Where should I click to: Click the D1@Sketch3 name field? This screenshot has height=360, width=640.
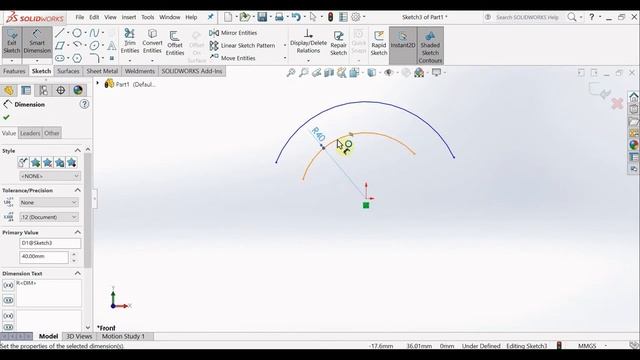point(50,243)
